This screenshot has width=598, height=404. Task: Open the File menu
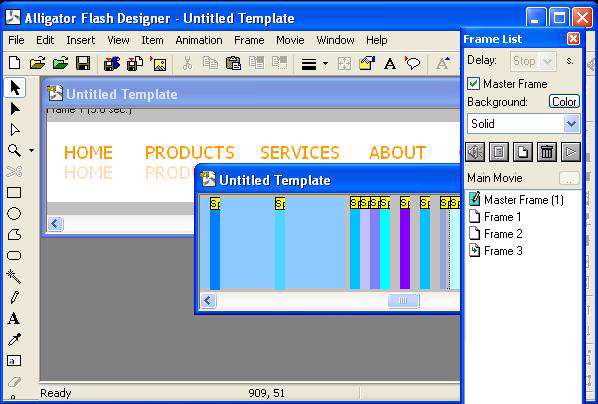pyautogui.click(x=16, y=40)
